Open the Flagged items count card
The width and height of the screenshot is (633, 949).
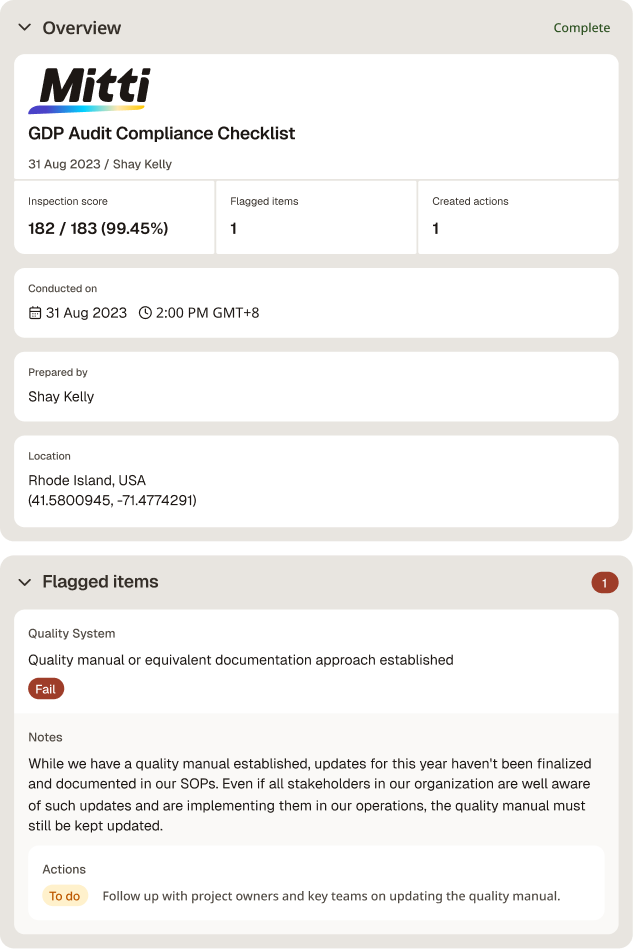pos(316,217)
